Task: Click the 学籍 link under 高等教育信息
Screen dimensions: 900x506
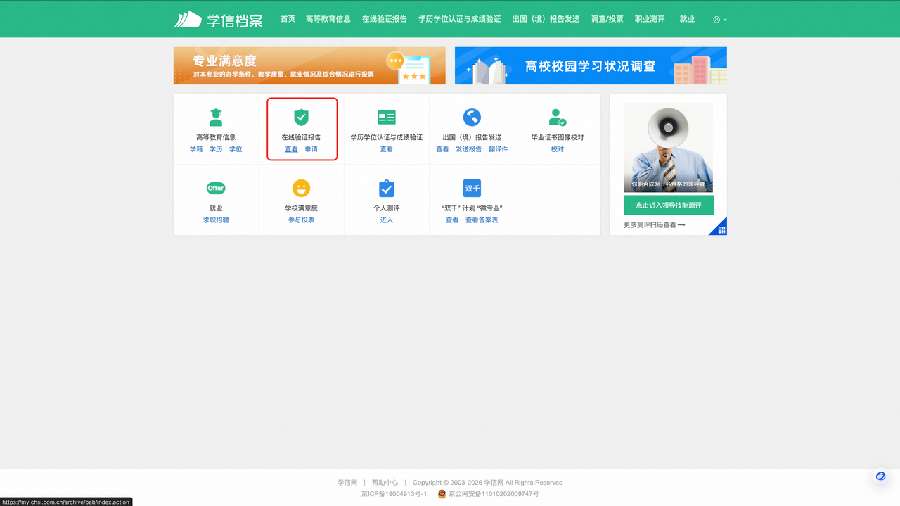Action: [x=196, y=149]
